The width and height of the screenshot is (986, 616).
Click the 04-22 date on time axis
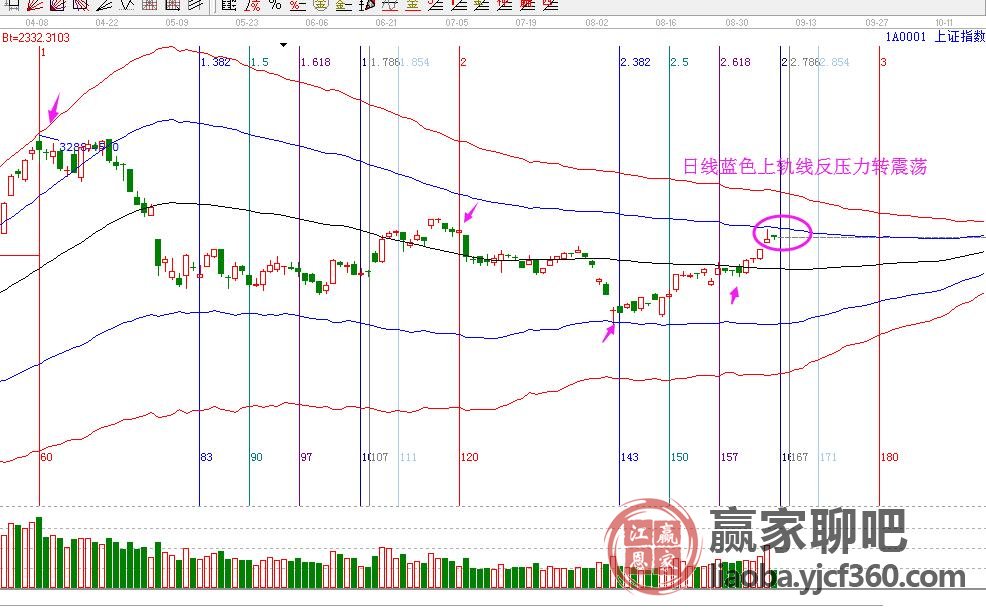click(x=107, y=23)
